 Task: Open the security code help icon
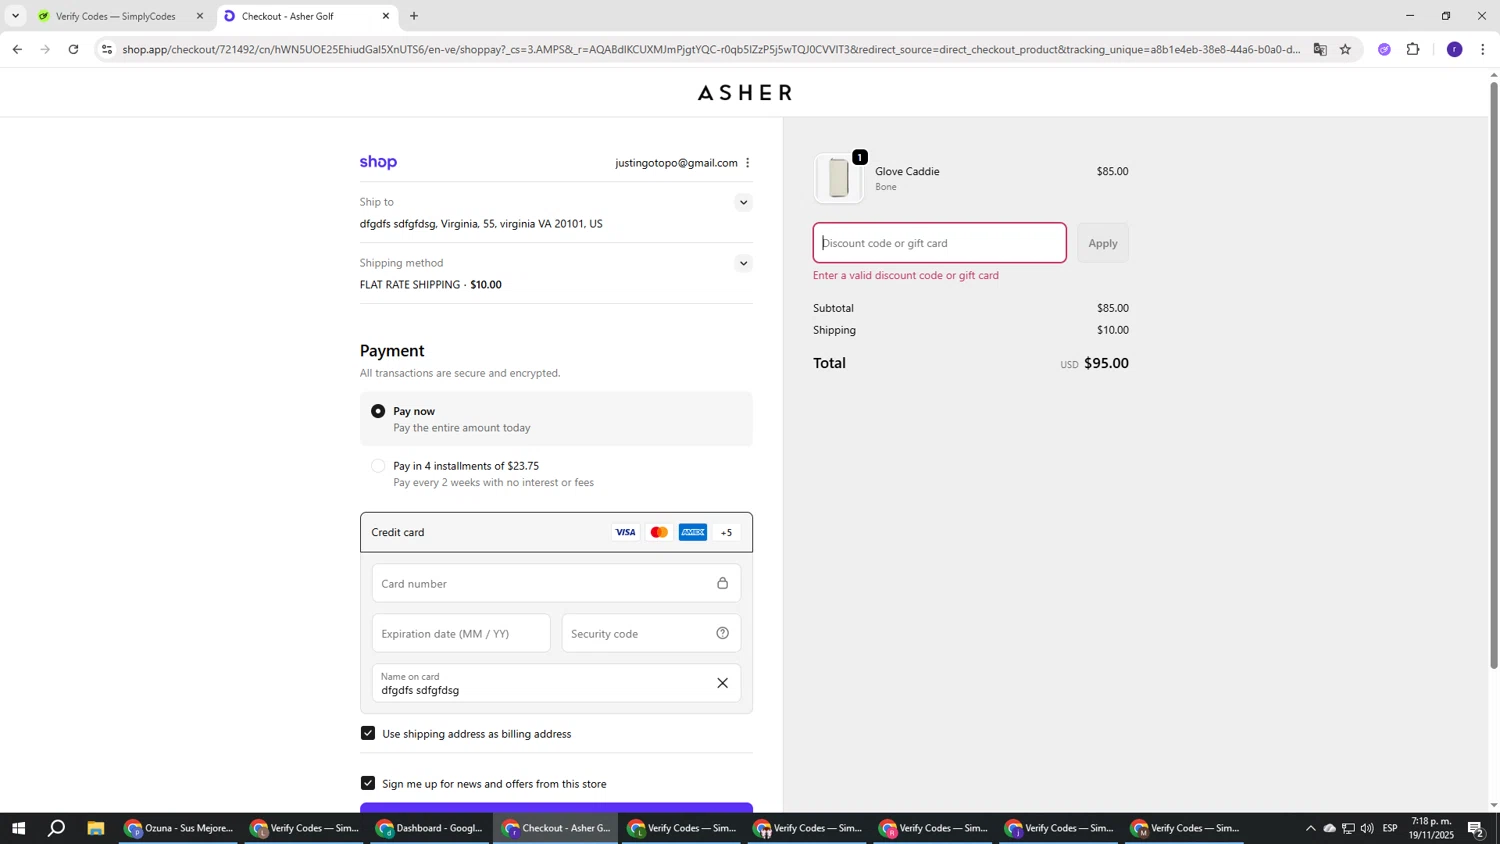[x=722, y=633]
